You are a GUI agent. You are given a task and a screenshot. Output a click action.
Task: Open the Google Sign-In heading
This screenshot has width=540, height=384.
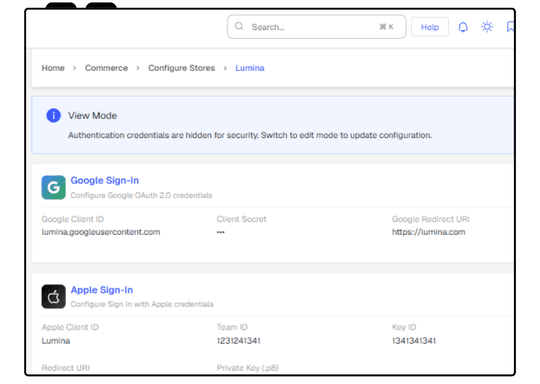[105, 180]
